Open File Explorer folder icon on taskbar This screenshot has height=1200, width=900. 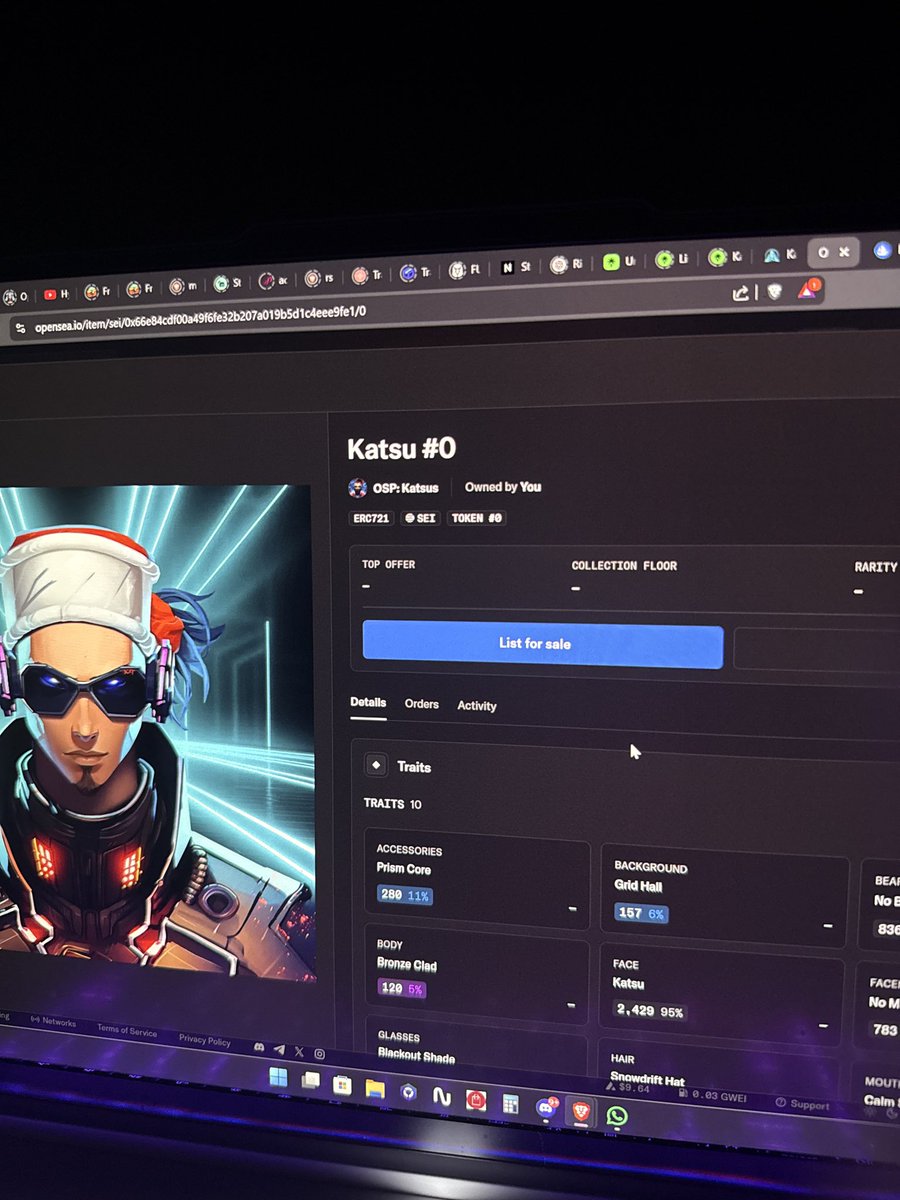click(375, 1087)
